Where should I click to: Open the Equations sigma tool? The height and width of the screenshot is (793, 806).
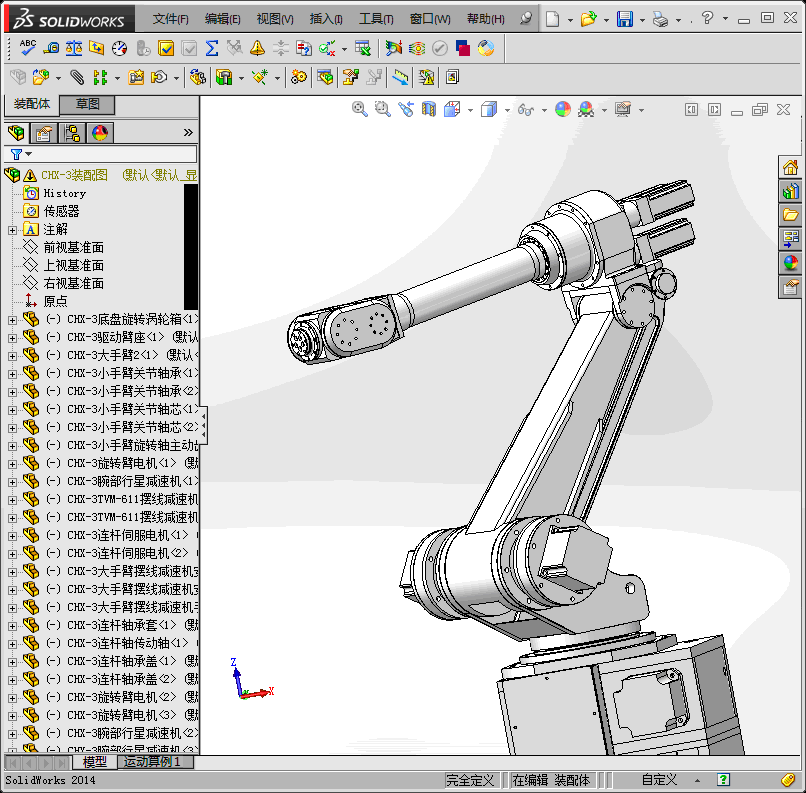coord(212,48)
